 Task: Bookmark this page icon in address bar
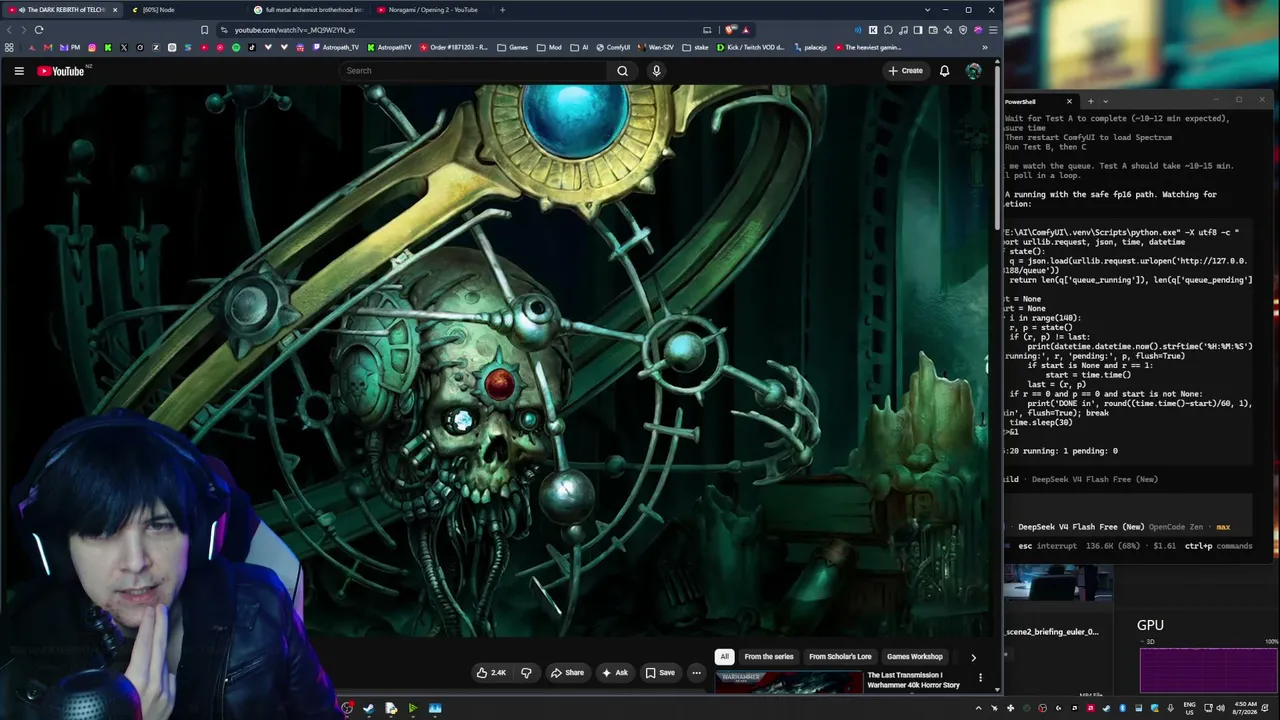coord(205,30)
